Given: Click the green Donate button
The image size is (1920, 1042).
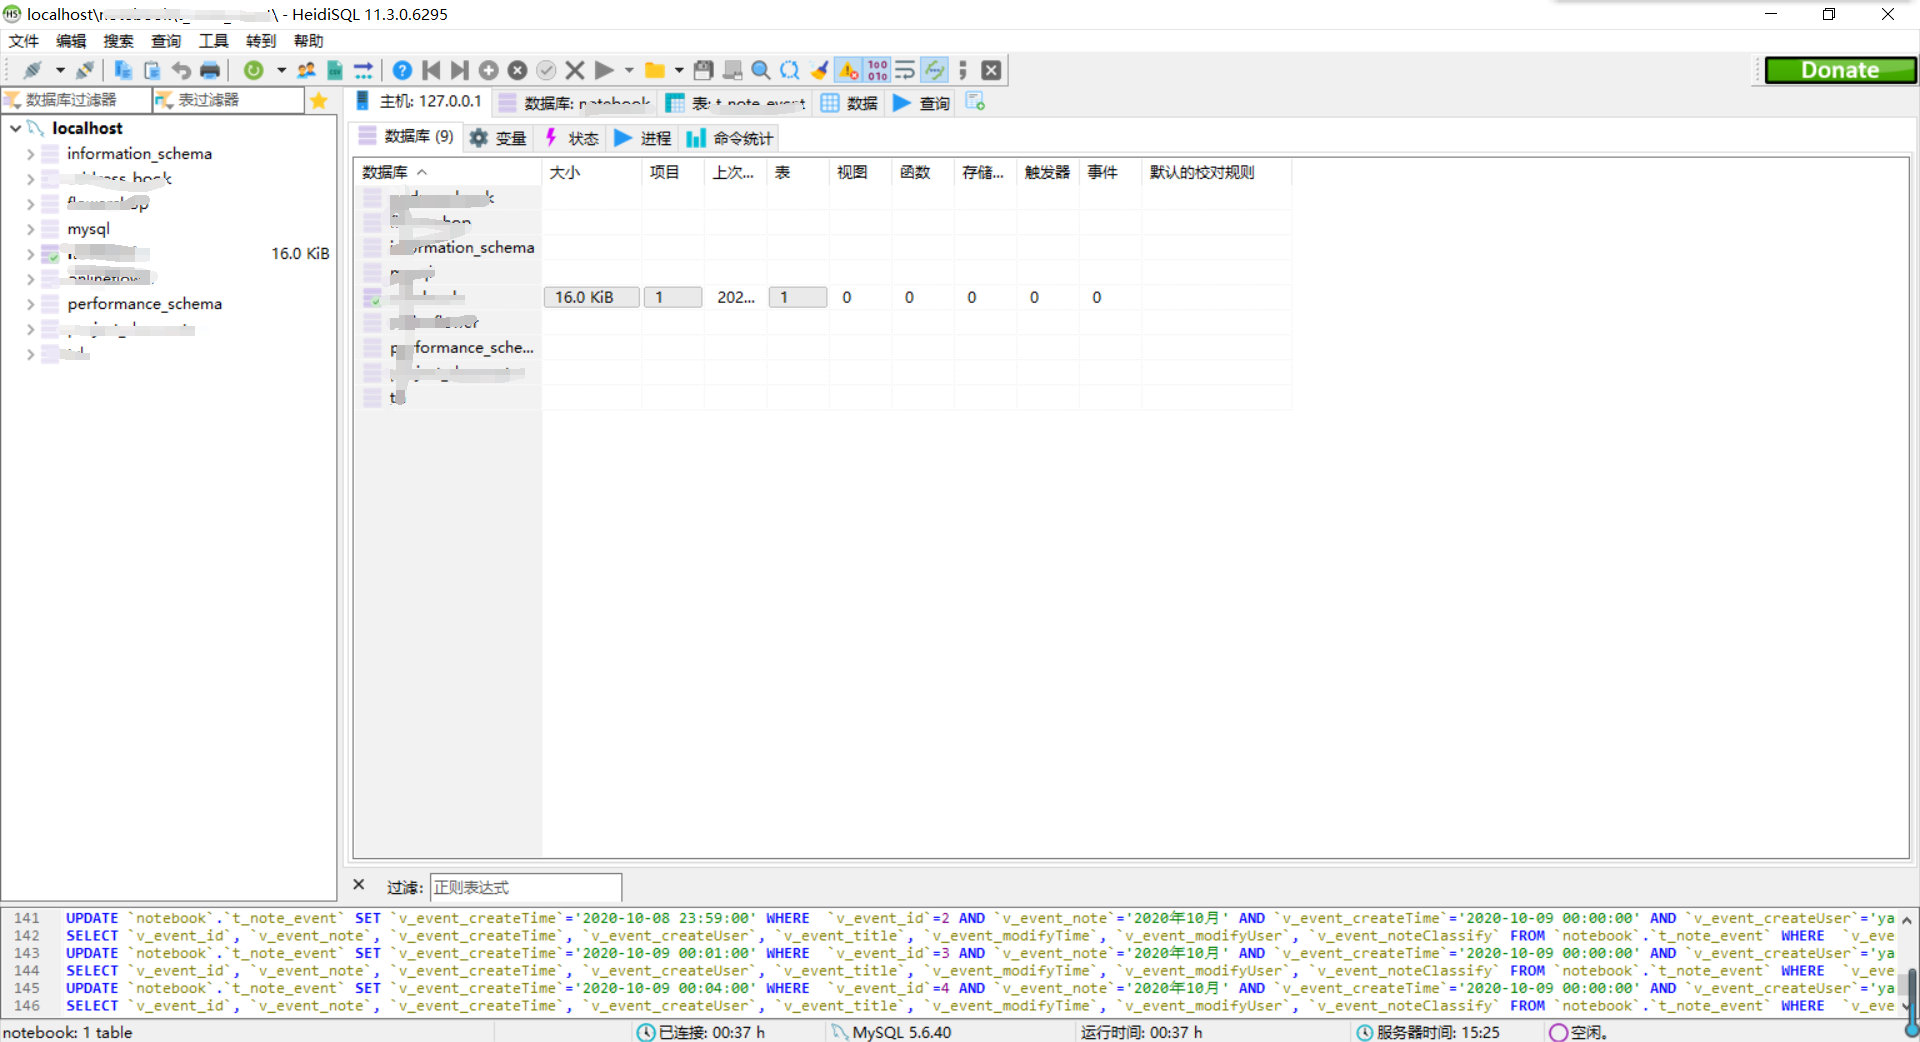Looking at the screenshot, I should click(x=1840, y=70).
